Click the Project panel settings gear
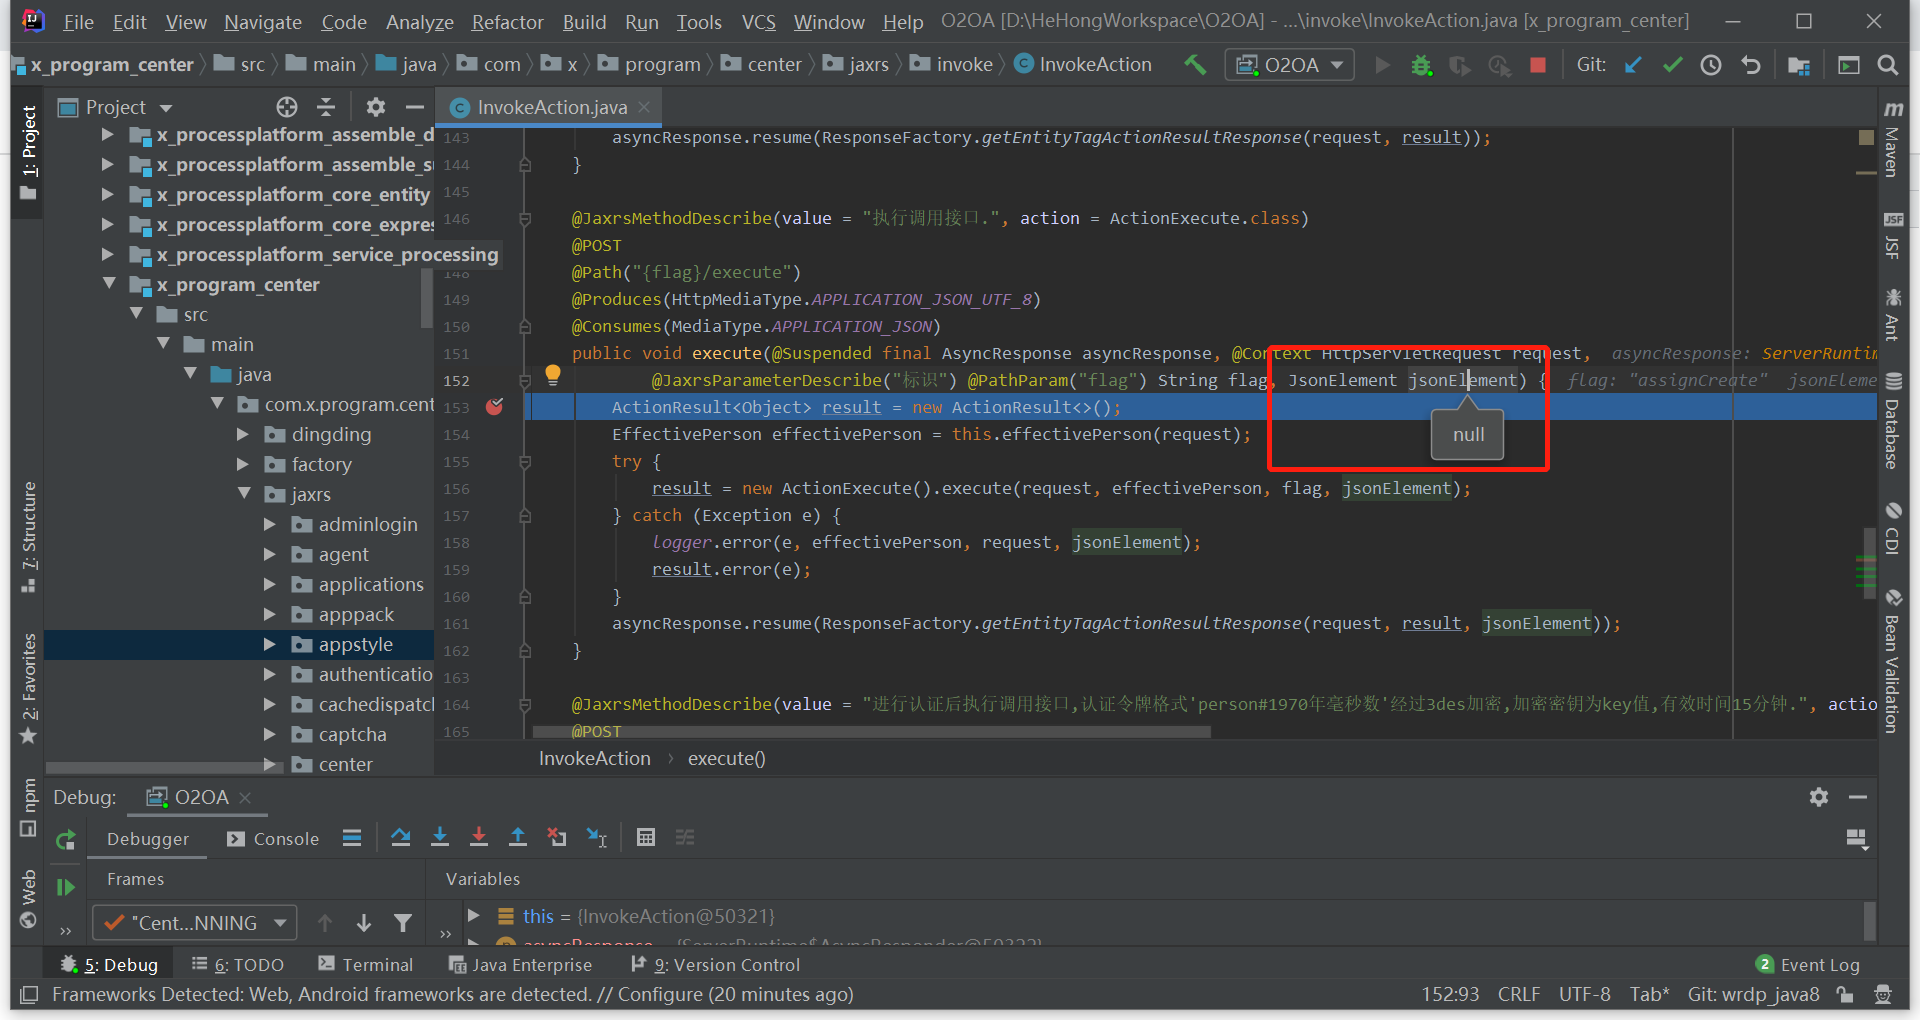The image size is (1920, 1020). 375,107
